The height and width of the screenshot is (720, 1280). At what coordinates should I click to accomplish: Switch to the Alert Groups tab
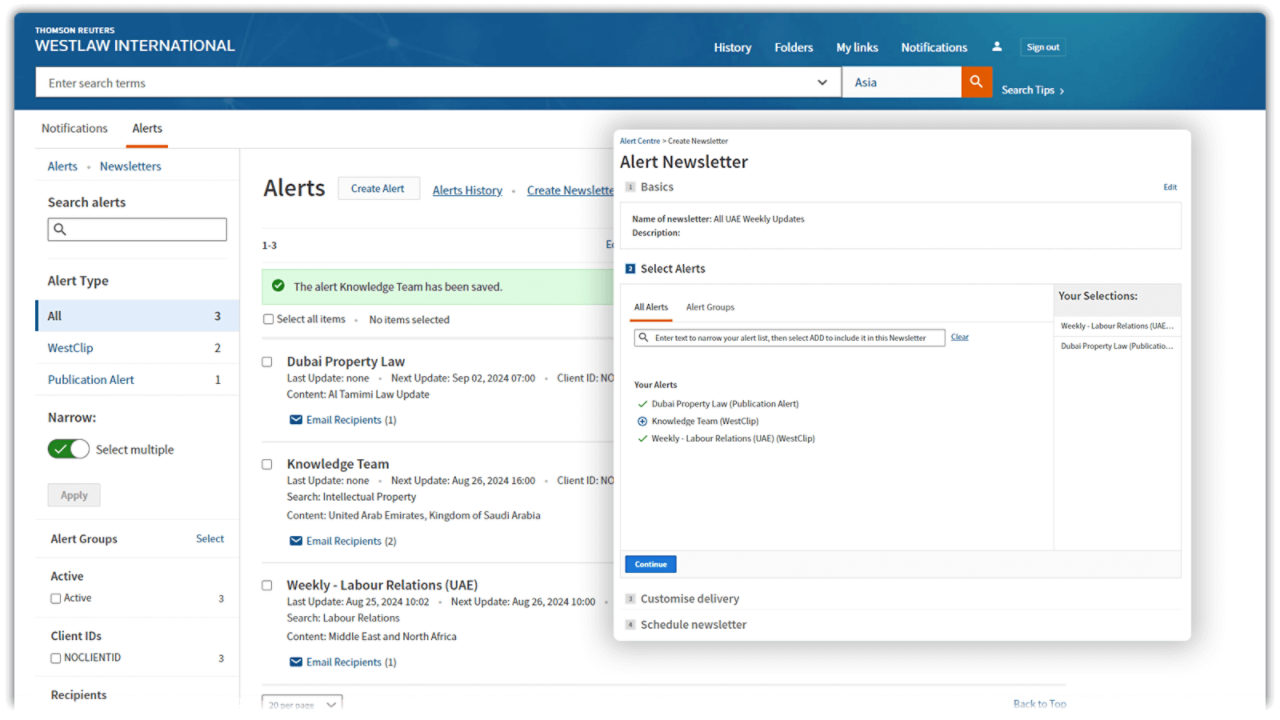click(710, 307)
